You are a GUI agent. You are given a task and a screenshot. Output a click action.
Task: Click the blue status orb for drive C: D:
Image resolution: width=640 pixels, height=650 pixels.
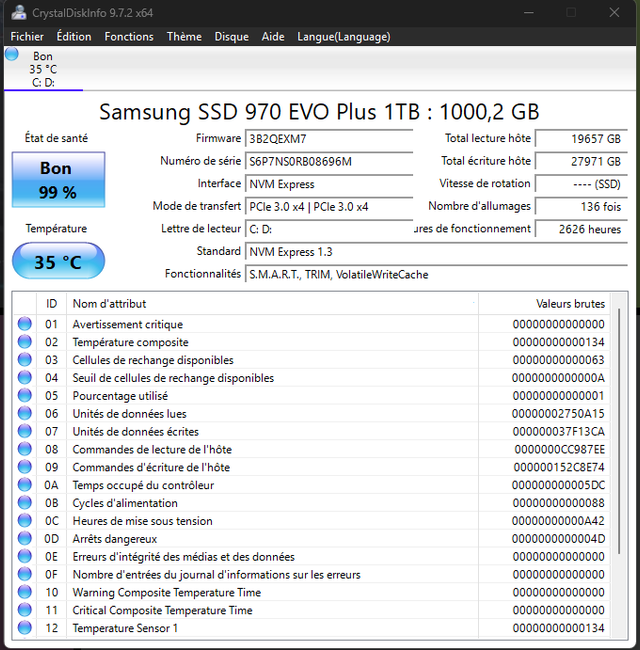12,55
